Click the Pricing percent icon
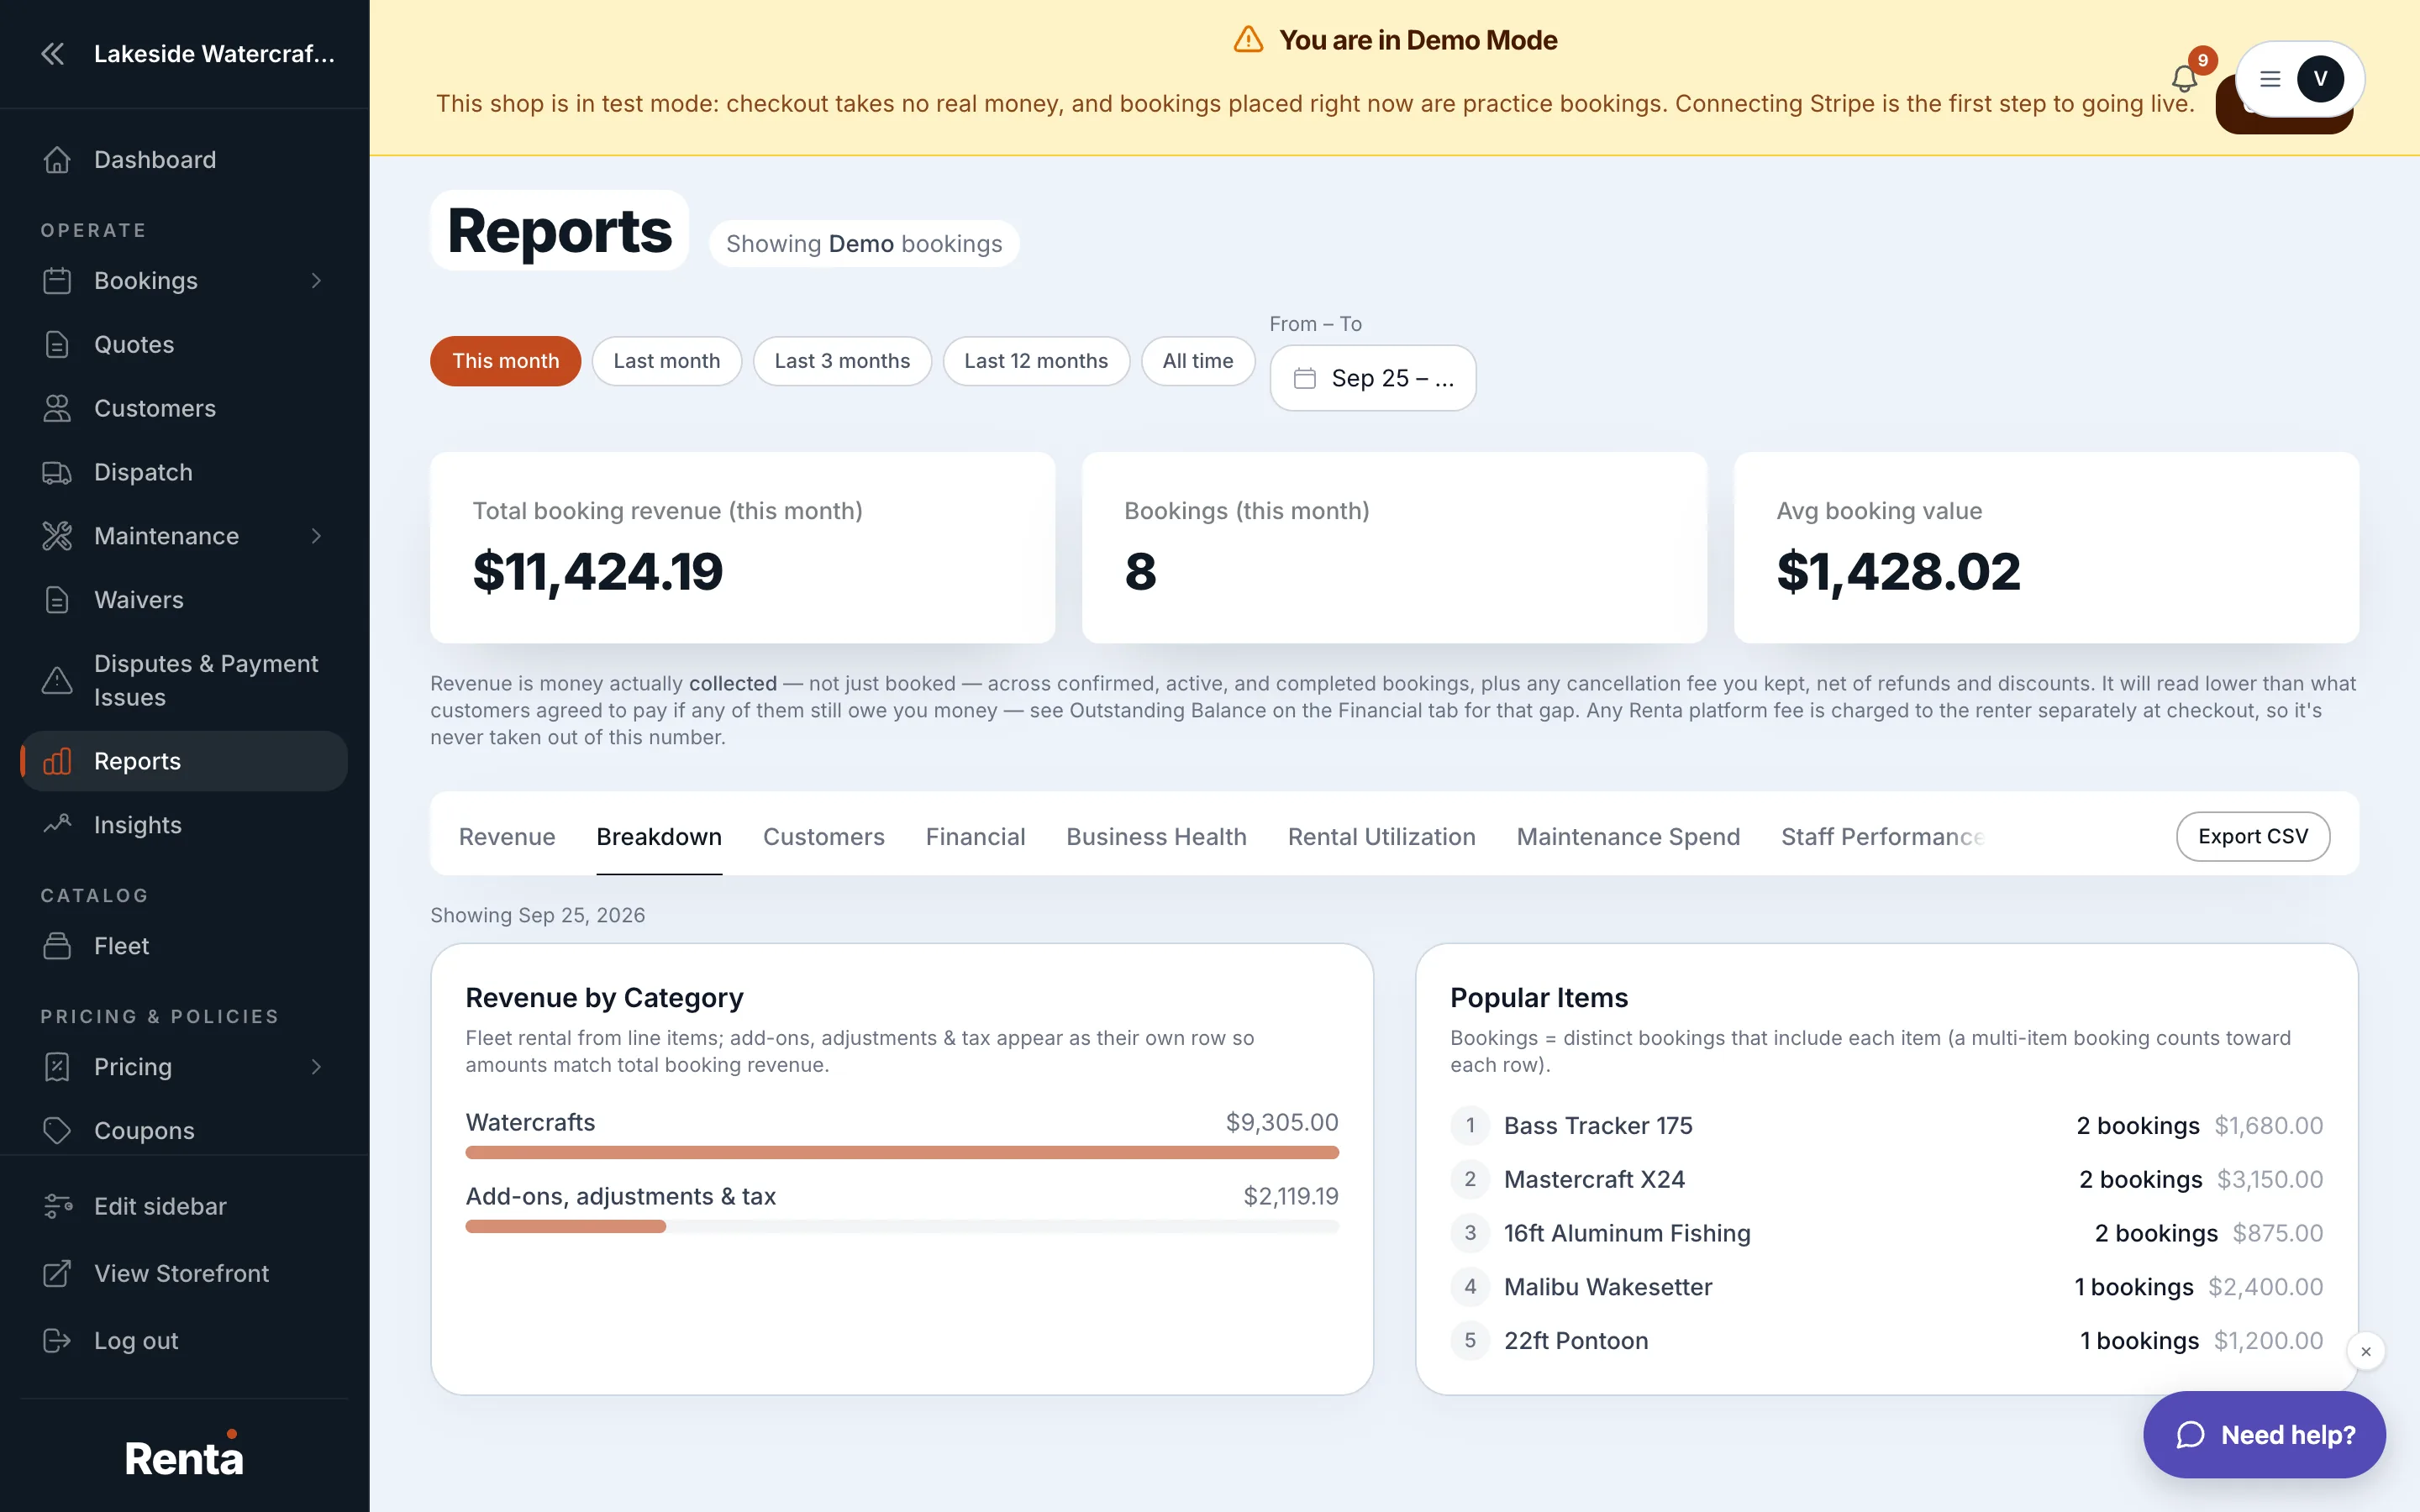The width and height of the screenshot is (2420, 1512). tap(57, 1067)
